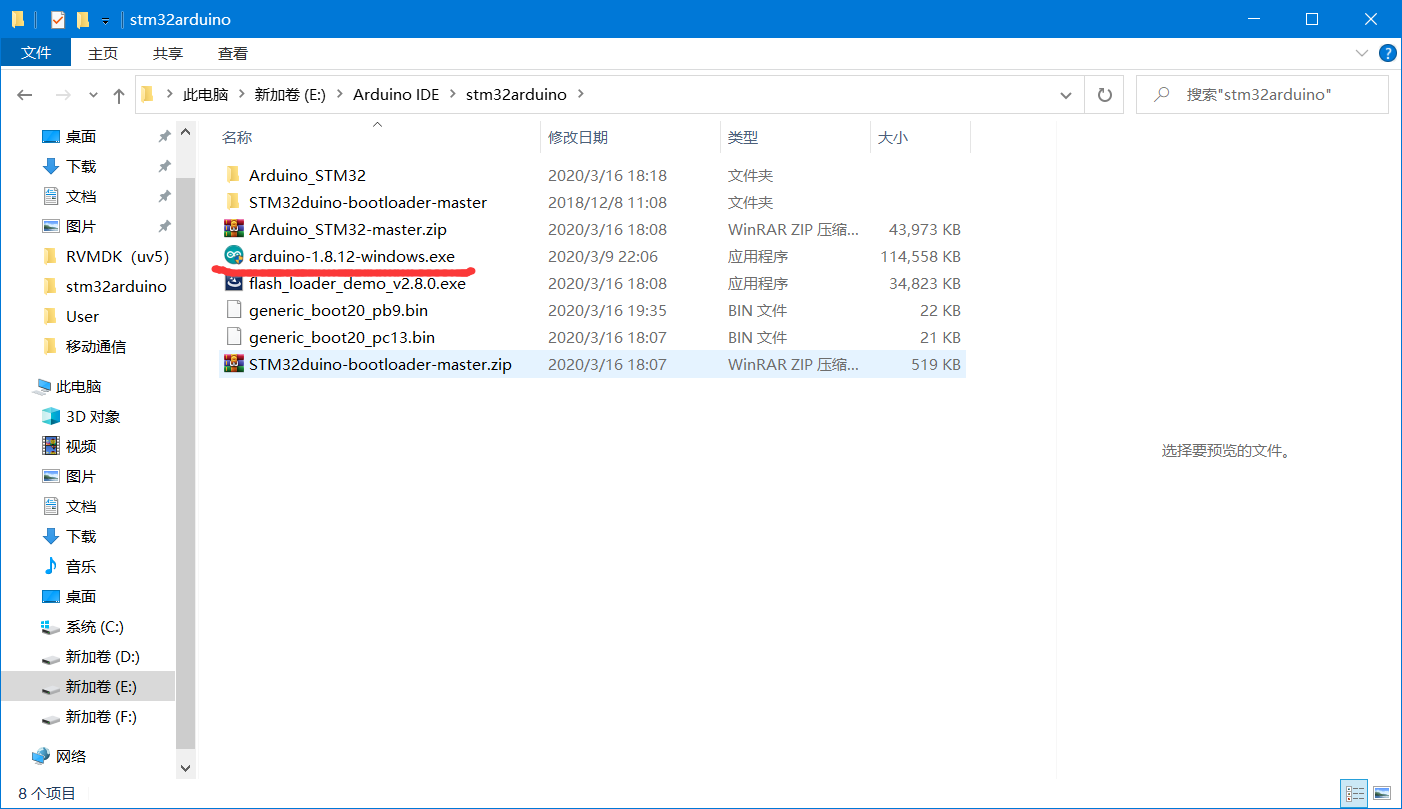Screen dimensions: 1402x809
Task: Open pinned 下载 in quick access
Action: point(81,167)
